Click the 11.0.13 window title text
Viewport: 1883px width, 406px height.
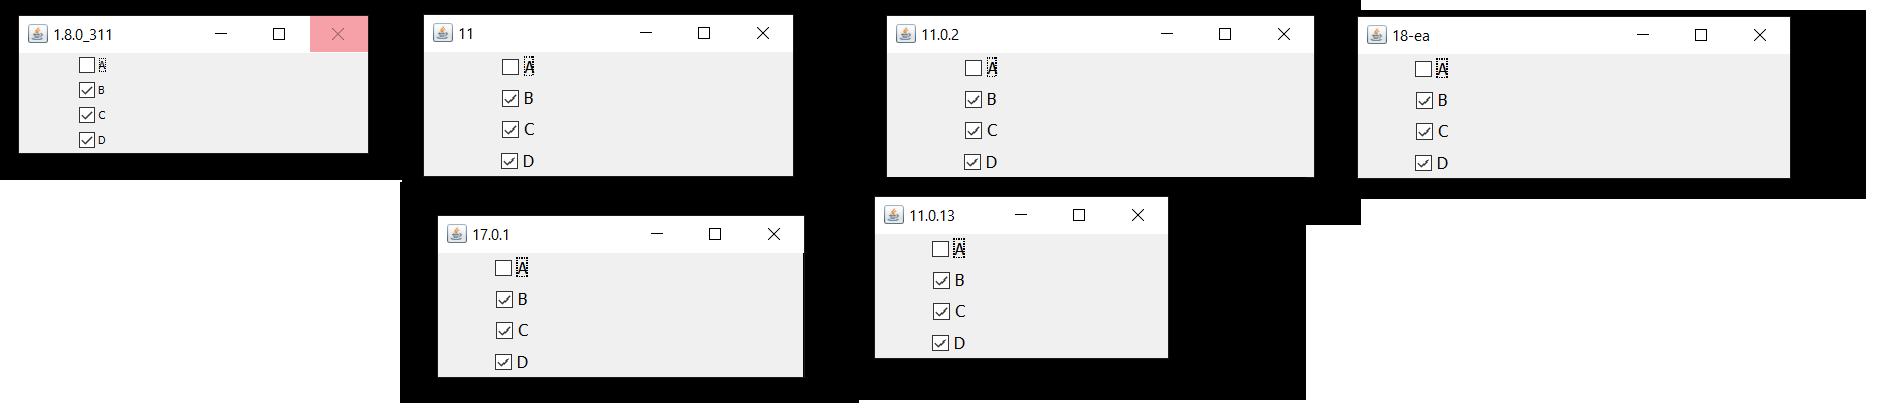click(x=932, y=215)
